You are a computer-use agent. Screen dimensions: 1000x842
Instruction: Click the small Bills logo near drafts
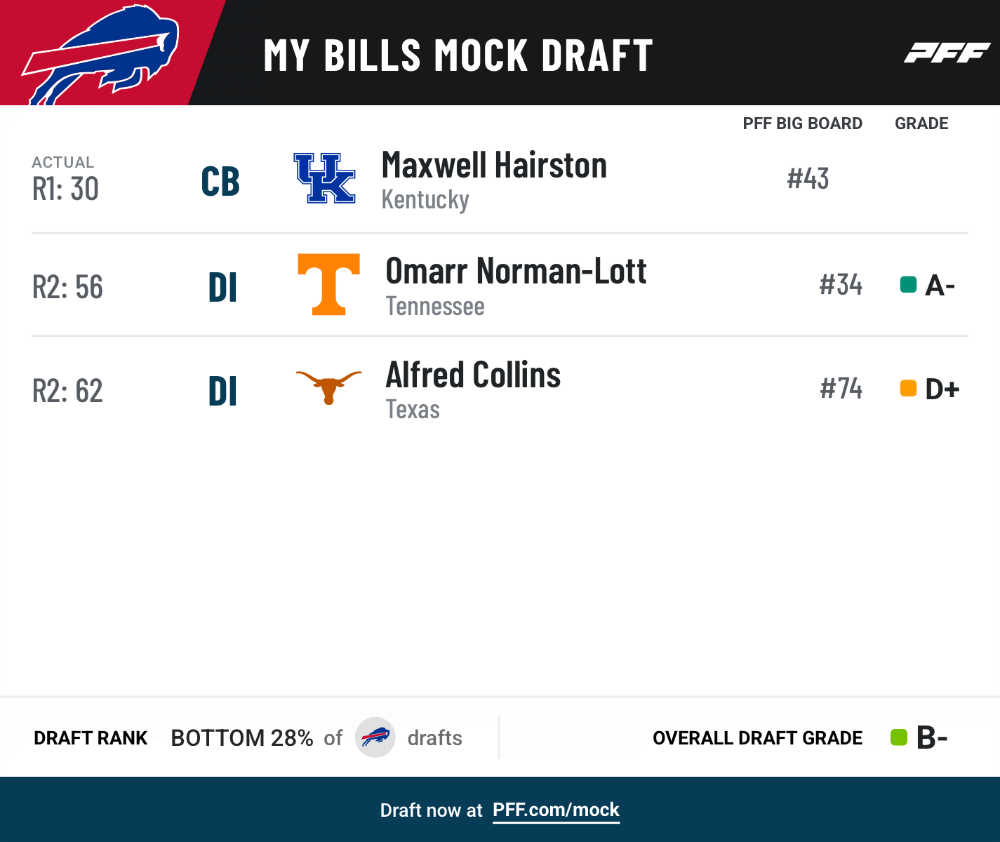tap(375, 737)
